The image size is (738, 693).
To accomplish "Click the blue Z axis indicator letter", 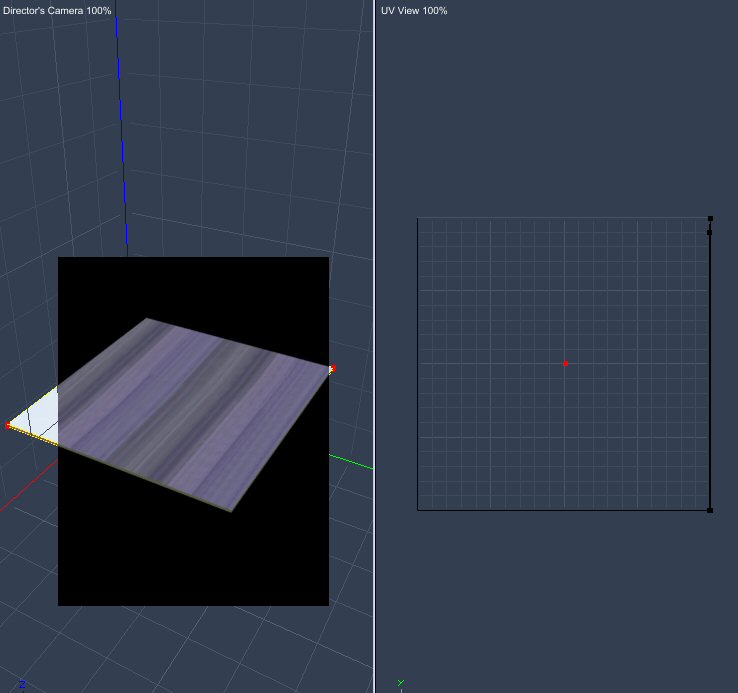I will [x=22, y=685].
